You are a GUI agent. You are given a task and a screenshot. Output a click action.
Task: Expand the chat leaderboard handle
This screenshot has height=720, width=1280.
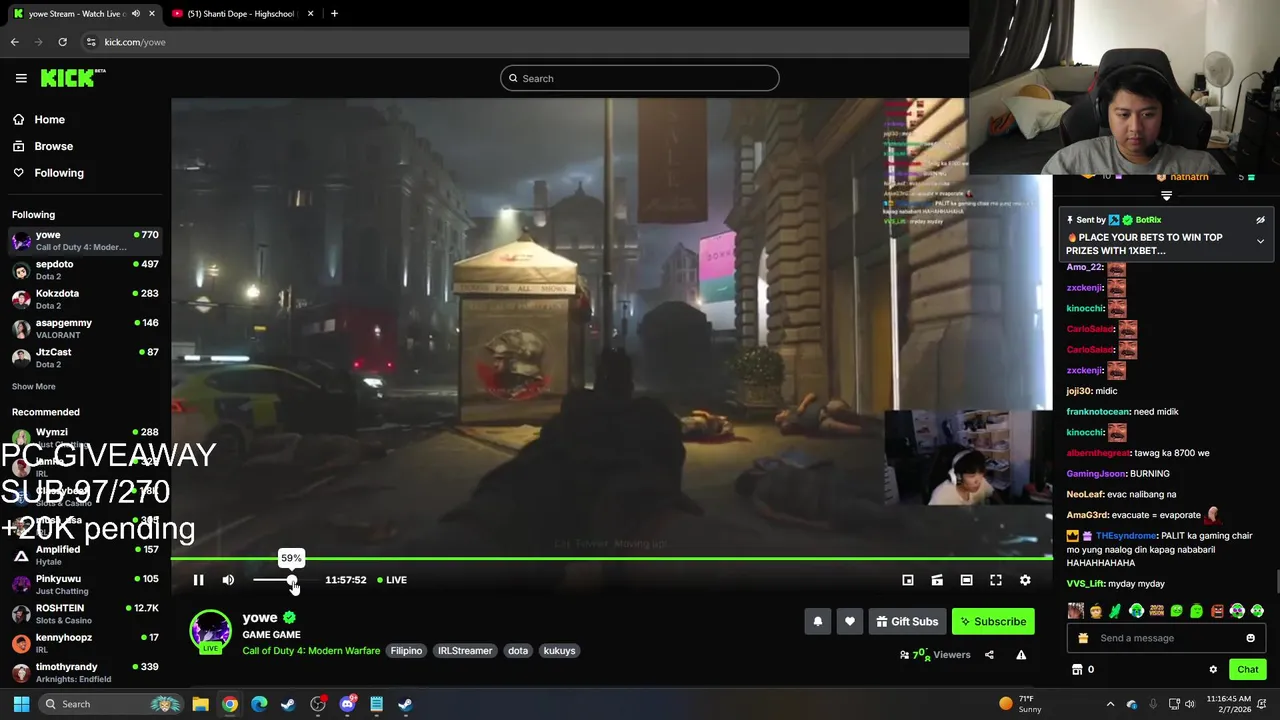coord(1166,196)
